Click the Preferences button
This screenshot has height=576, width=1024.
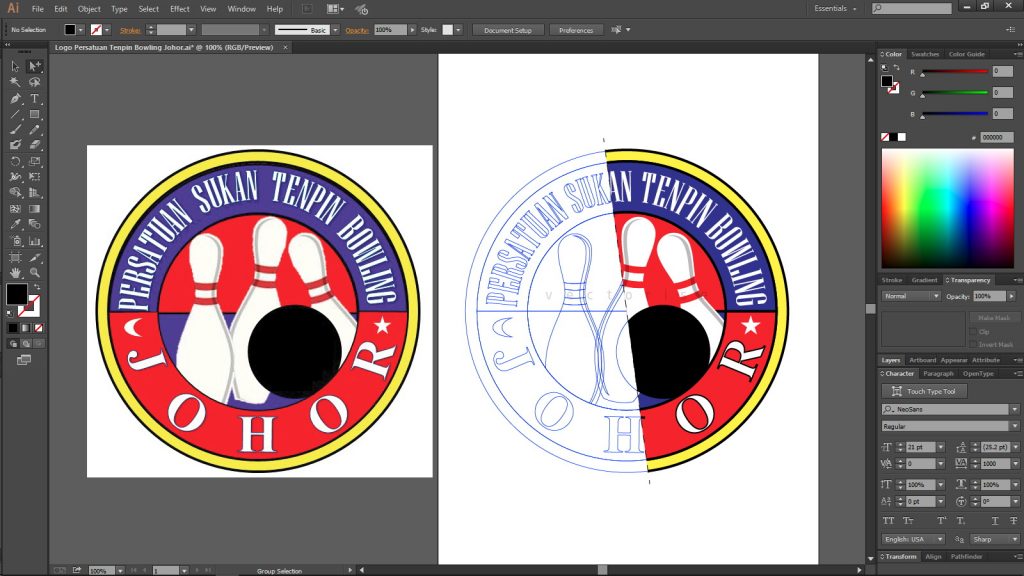575,30
